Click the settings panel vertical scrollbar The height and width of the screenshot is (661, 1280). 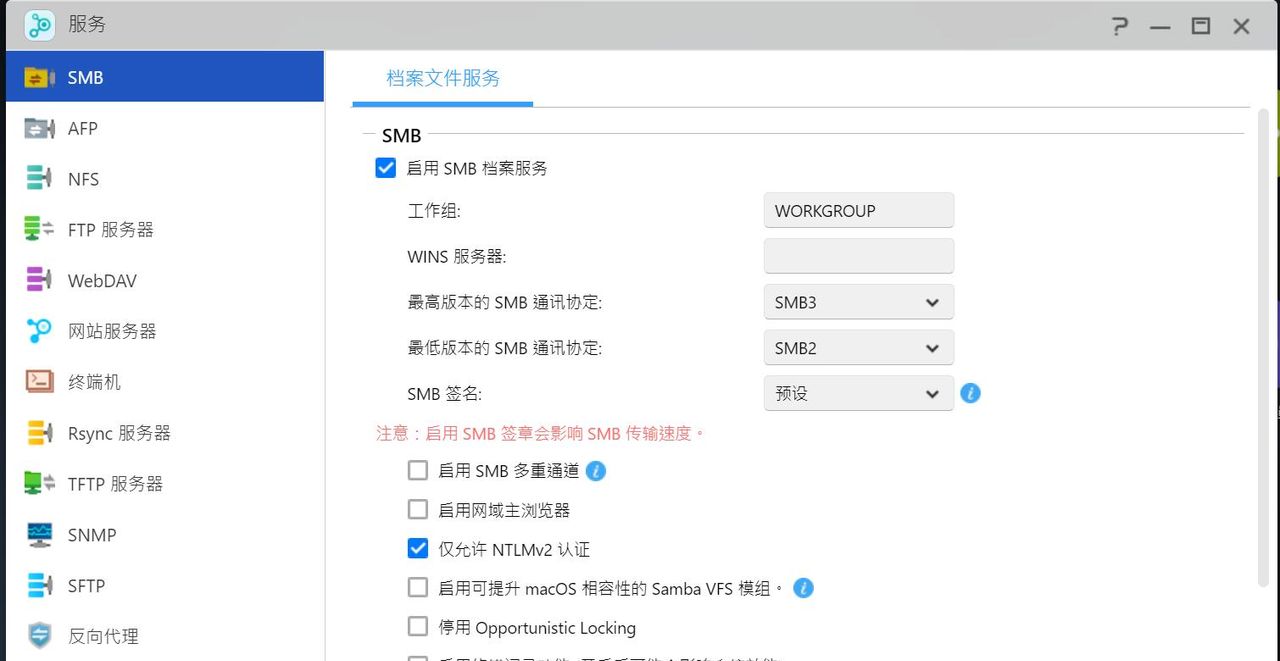(x=1263, y=350)
